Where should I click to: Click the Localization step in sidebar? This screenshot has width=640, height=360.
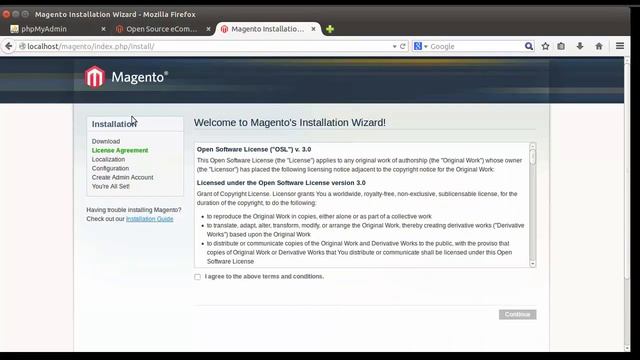click(108, 159)
